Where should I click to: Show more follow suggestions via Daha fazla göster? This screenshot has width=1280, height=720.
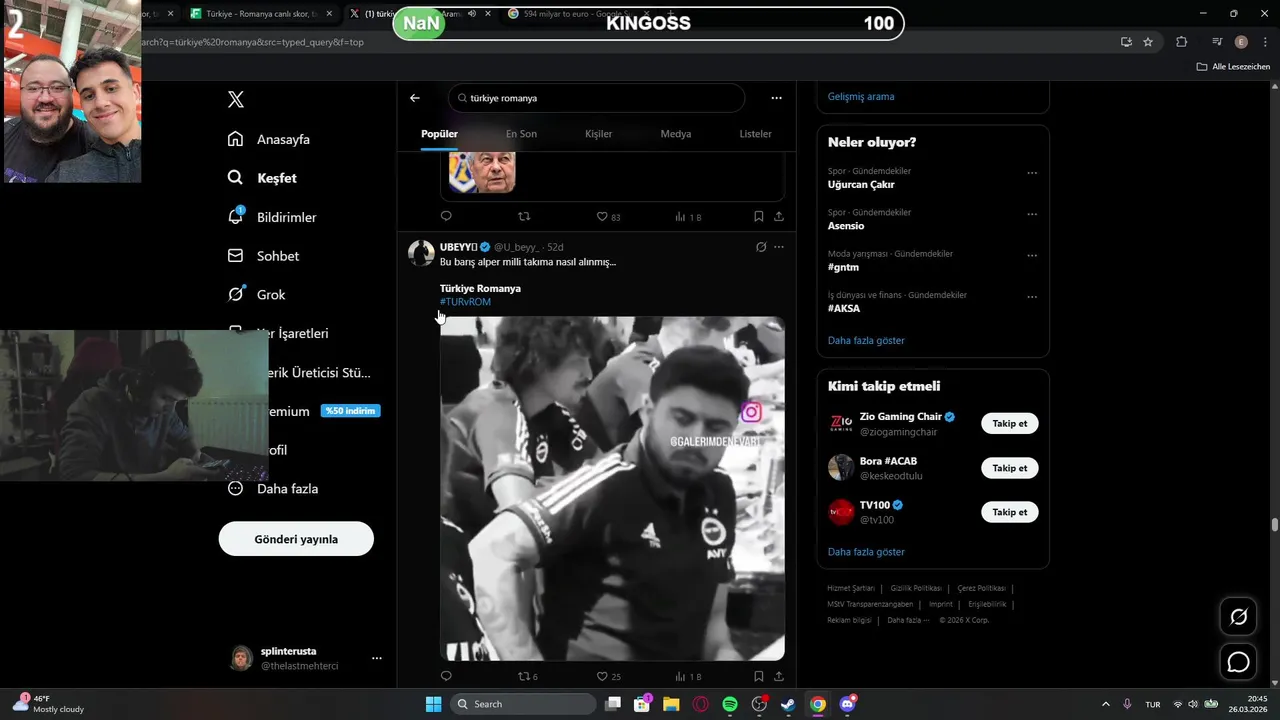[x=866, y=552]
